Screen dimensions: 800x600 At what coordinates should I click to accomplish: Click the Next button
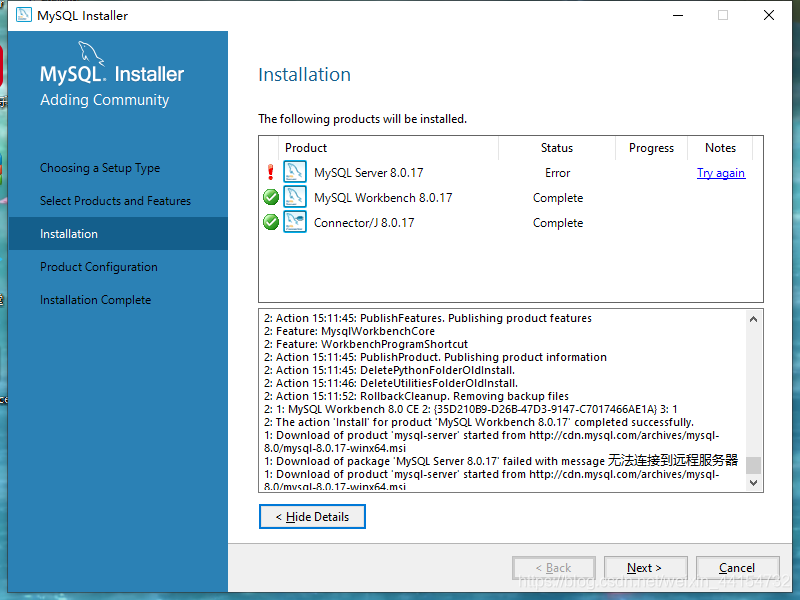click(x=645, y=568)
